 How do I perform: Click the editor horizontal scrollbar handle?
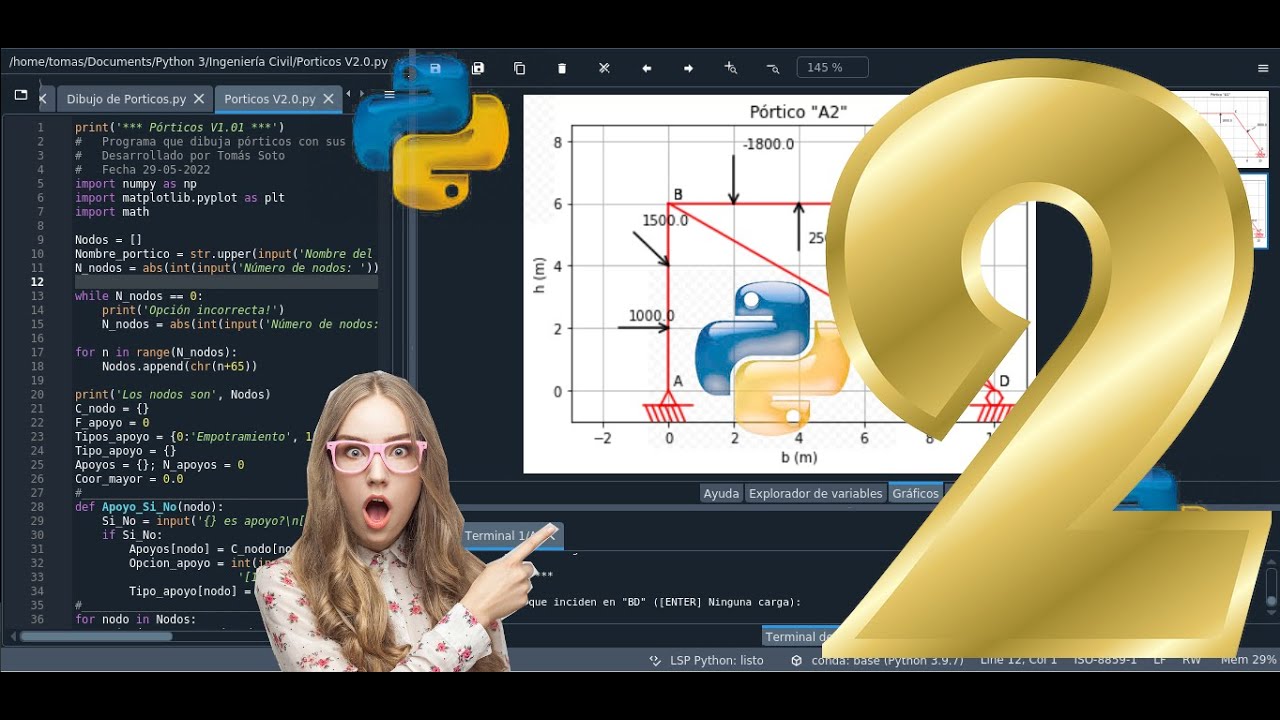point(95,636)
